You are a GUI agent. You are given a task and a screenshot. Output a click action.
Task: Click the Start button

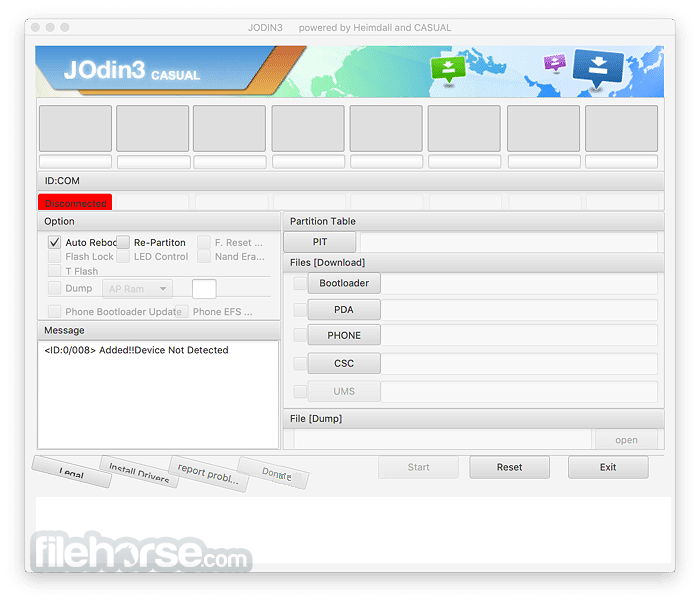pyautogui.click(x=418, y=467)
